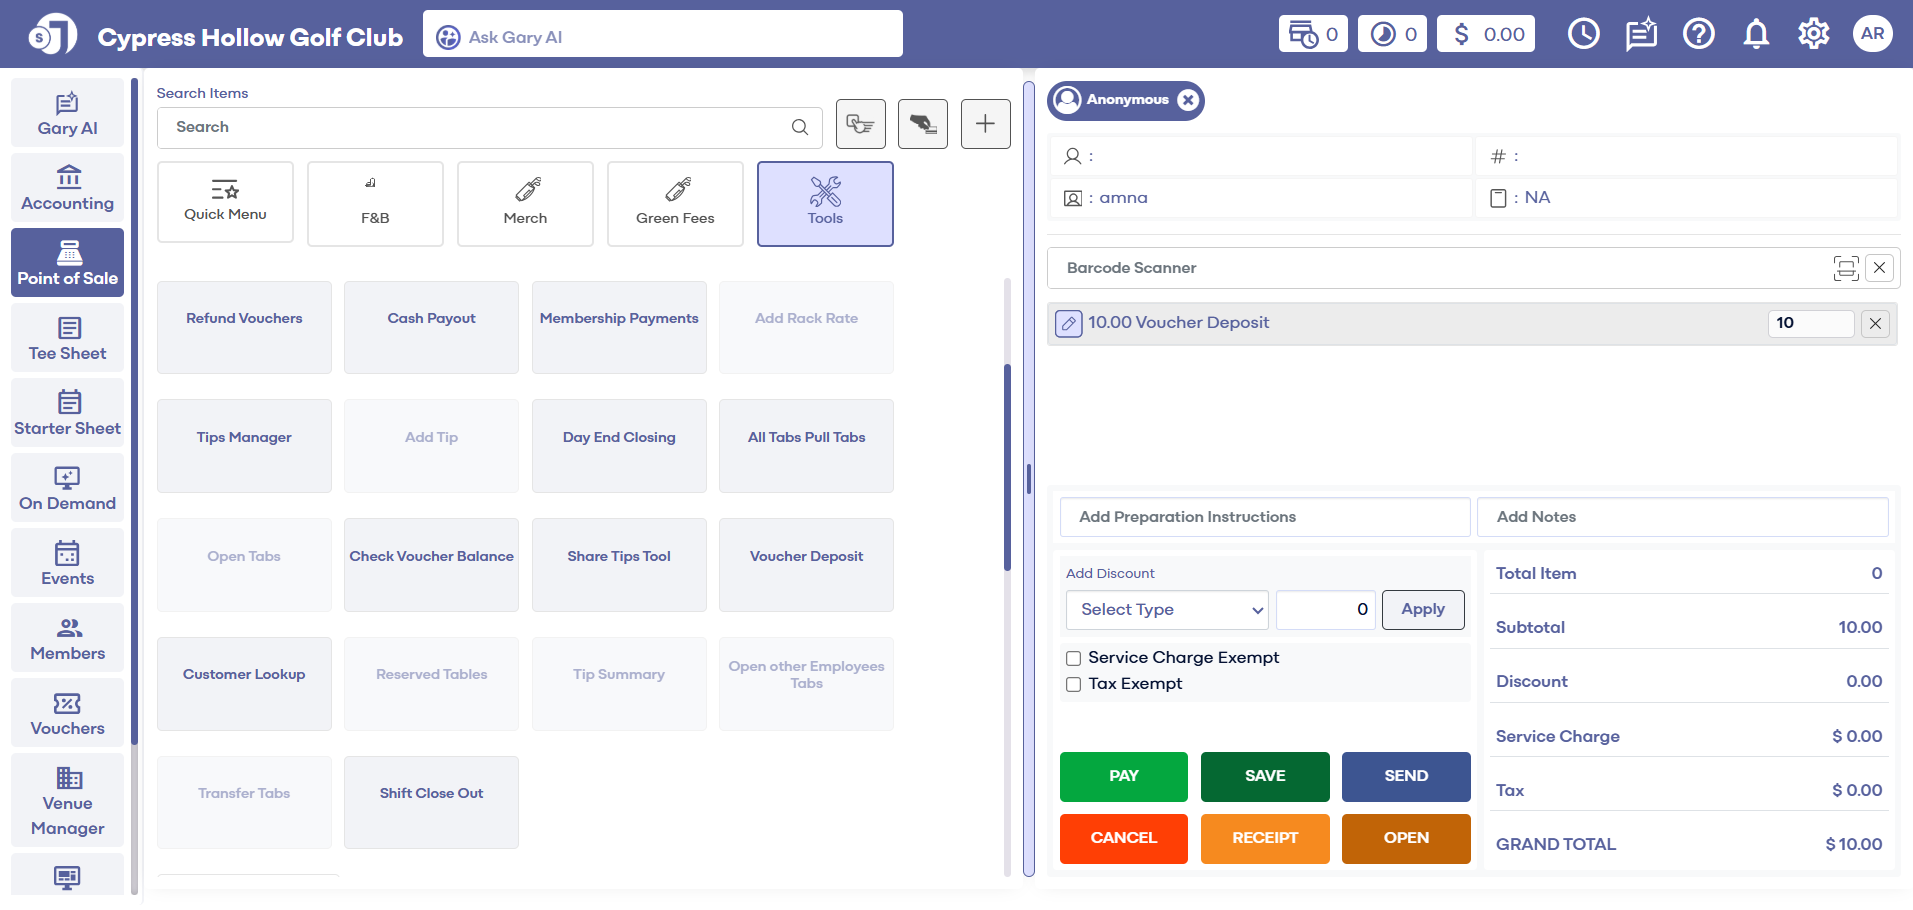The width and height of the screenshot is (1913, 910).
Task: Click the help question mark icon
Action: 1698,34
